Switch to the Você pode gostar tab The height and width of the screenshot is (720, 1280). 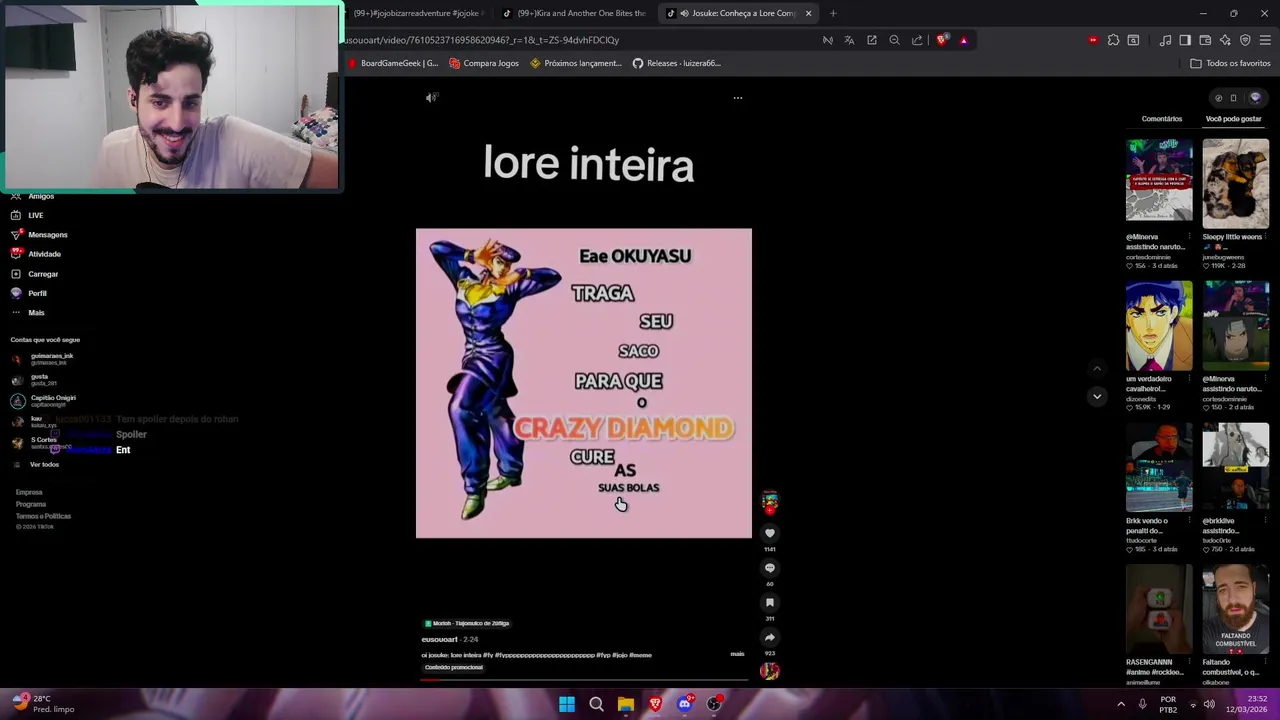[x=1233, y=119]
